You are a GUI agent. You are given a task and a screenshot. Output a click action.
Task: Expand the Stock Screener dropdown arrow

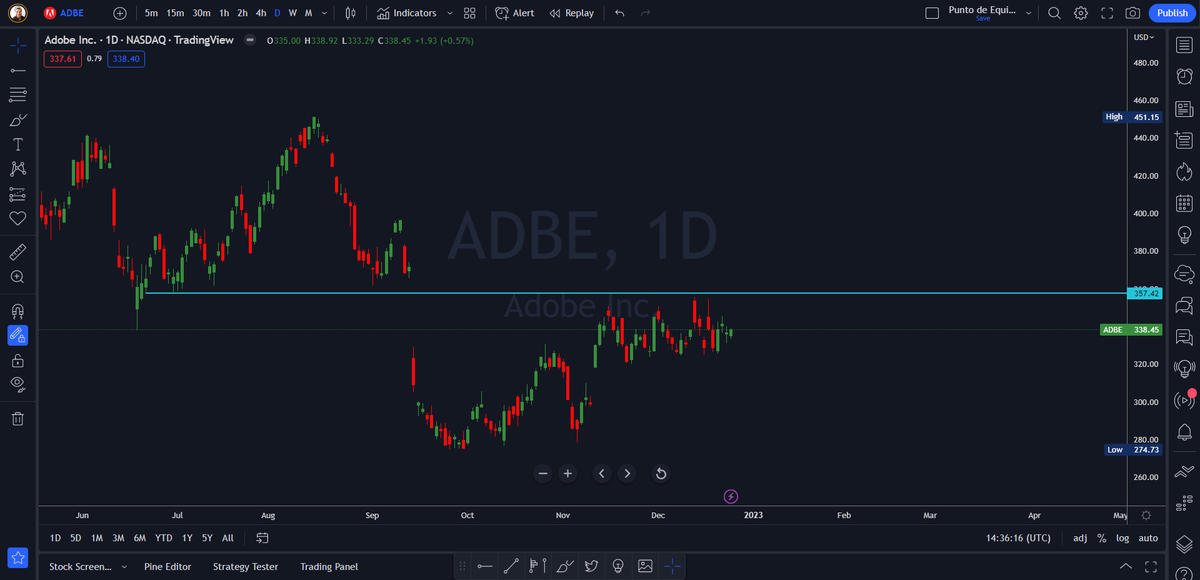point(124,567)
